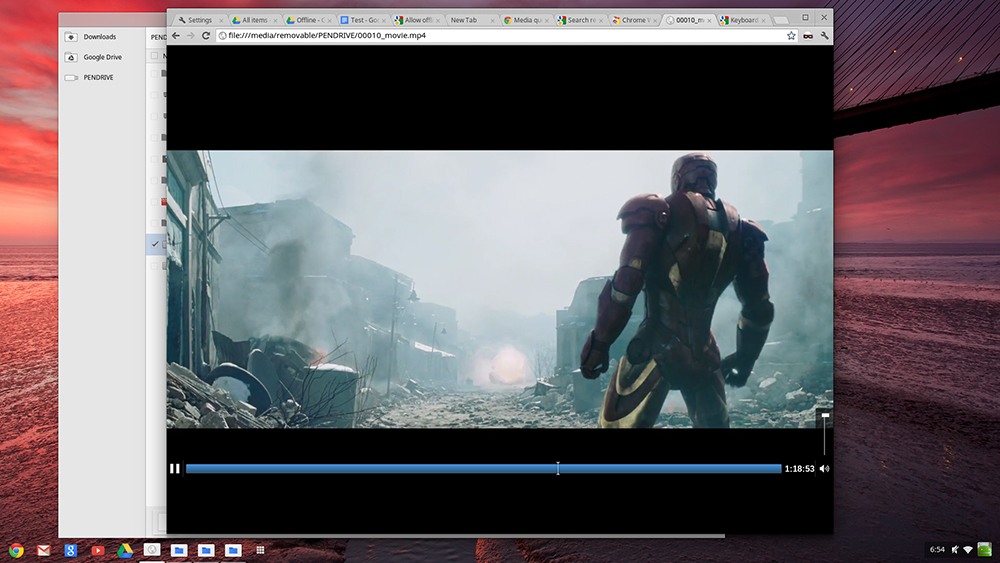Close the New Tab tab
Screen dimensions: 1000x563
click(x=492, y=20)
